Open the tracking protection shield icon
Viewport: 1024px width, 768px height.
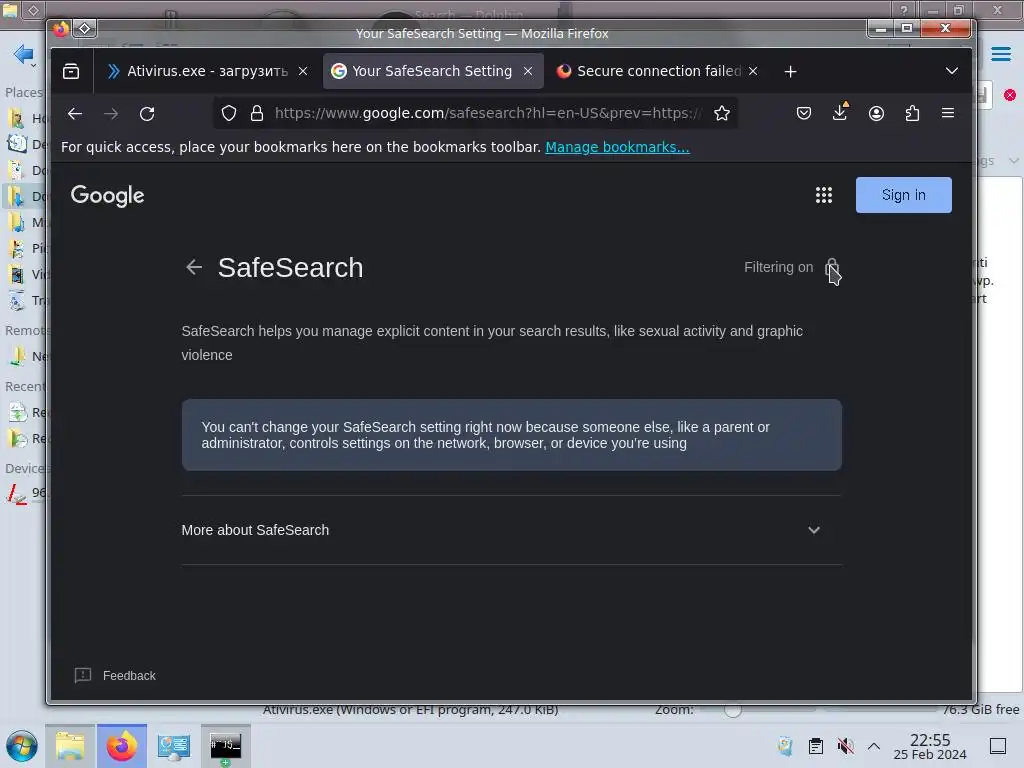pyautogui.click(x=229, y=114)
